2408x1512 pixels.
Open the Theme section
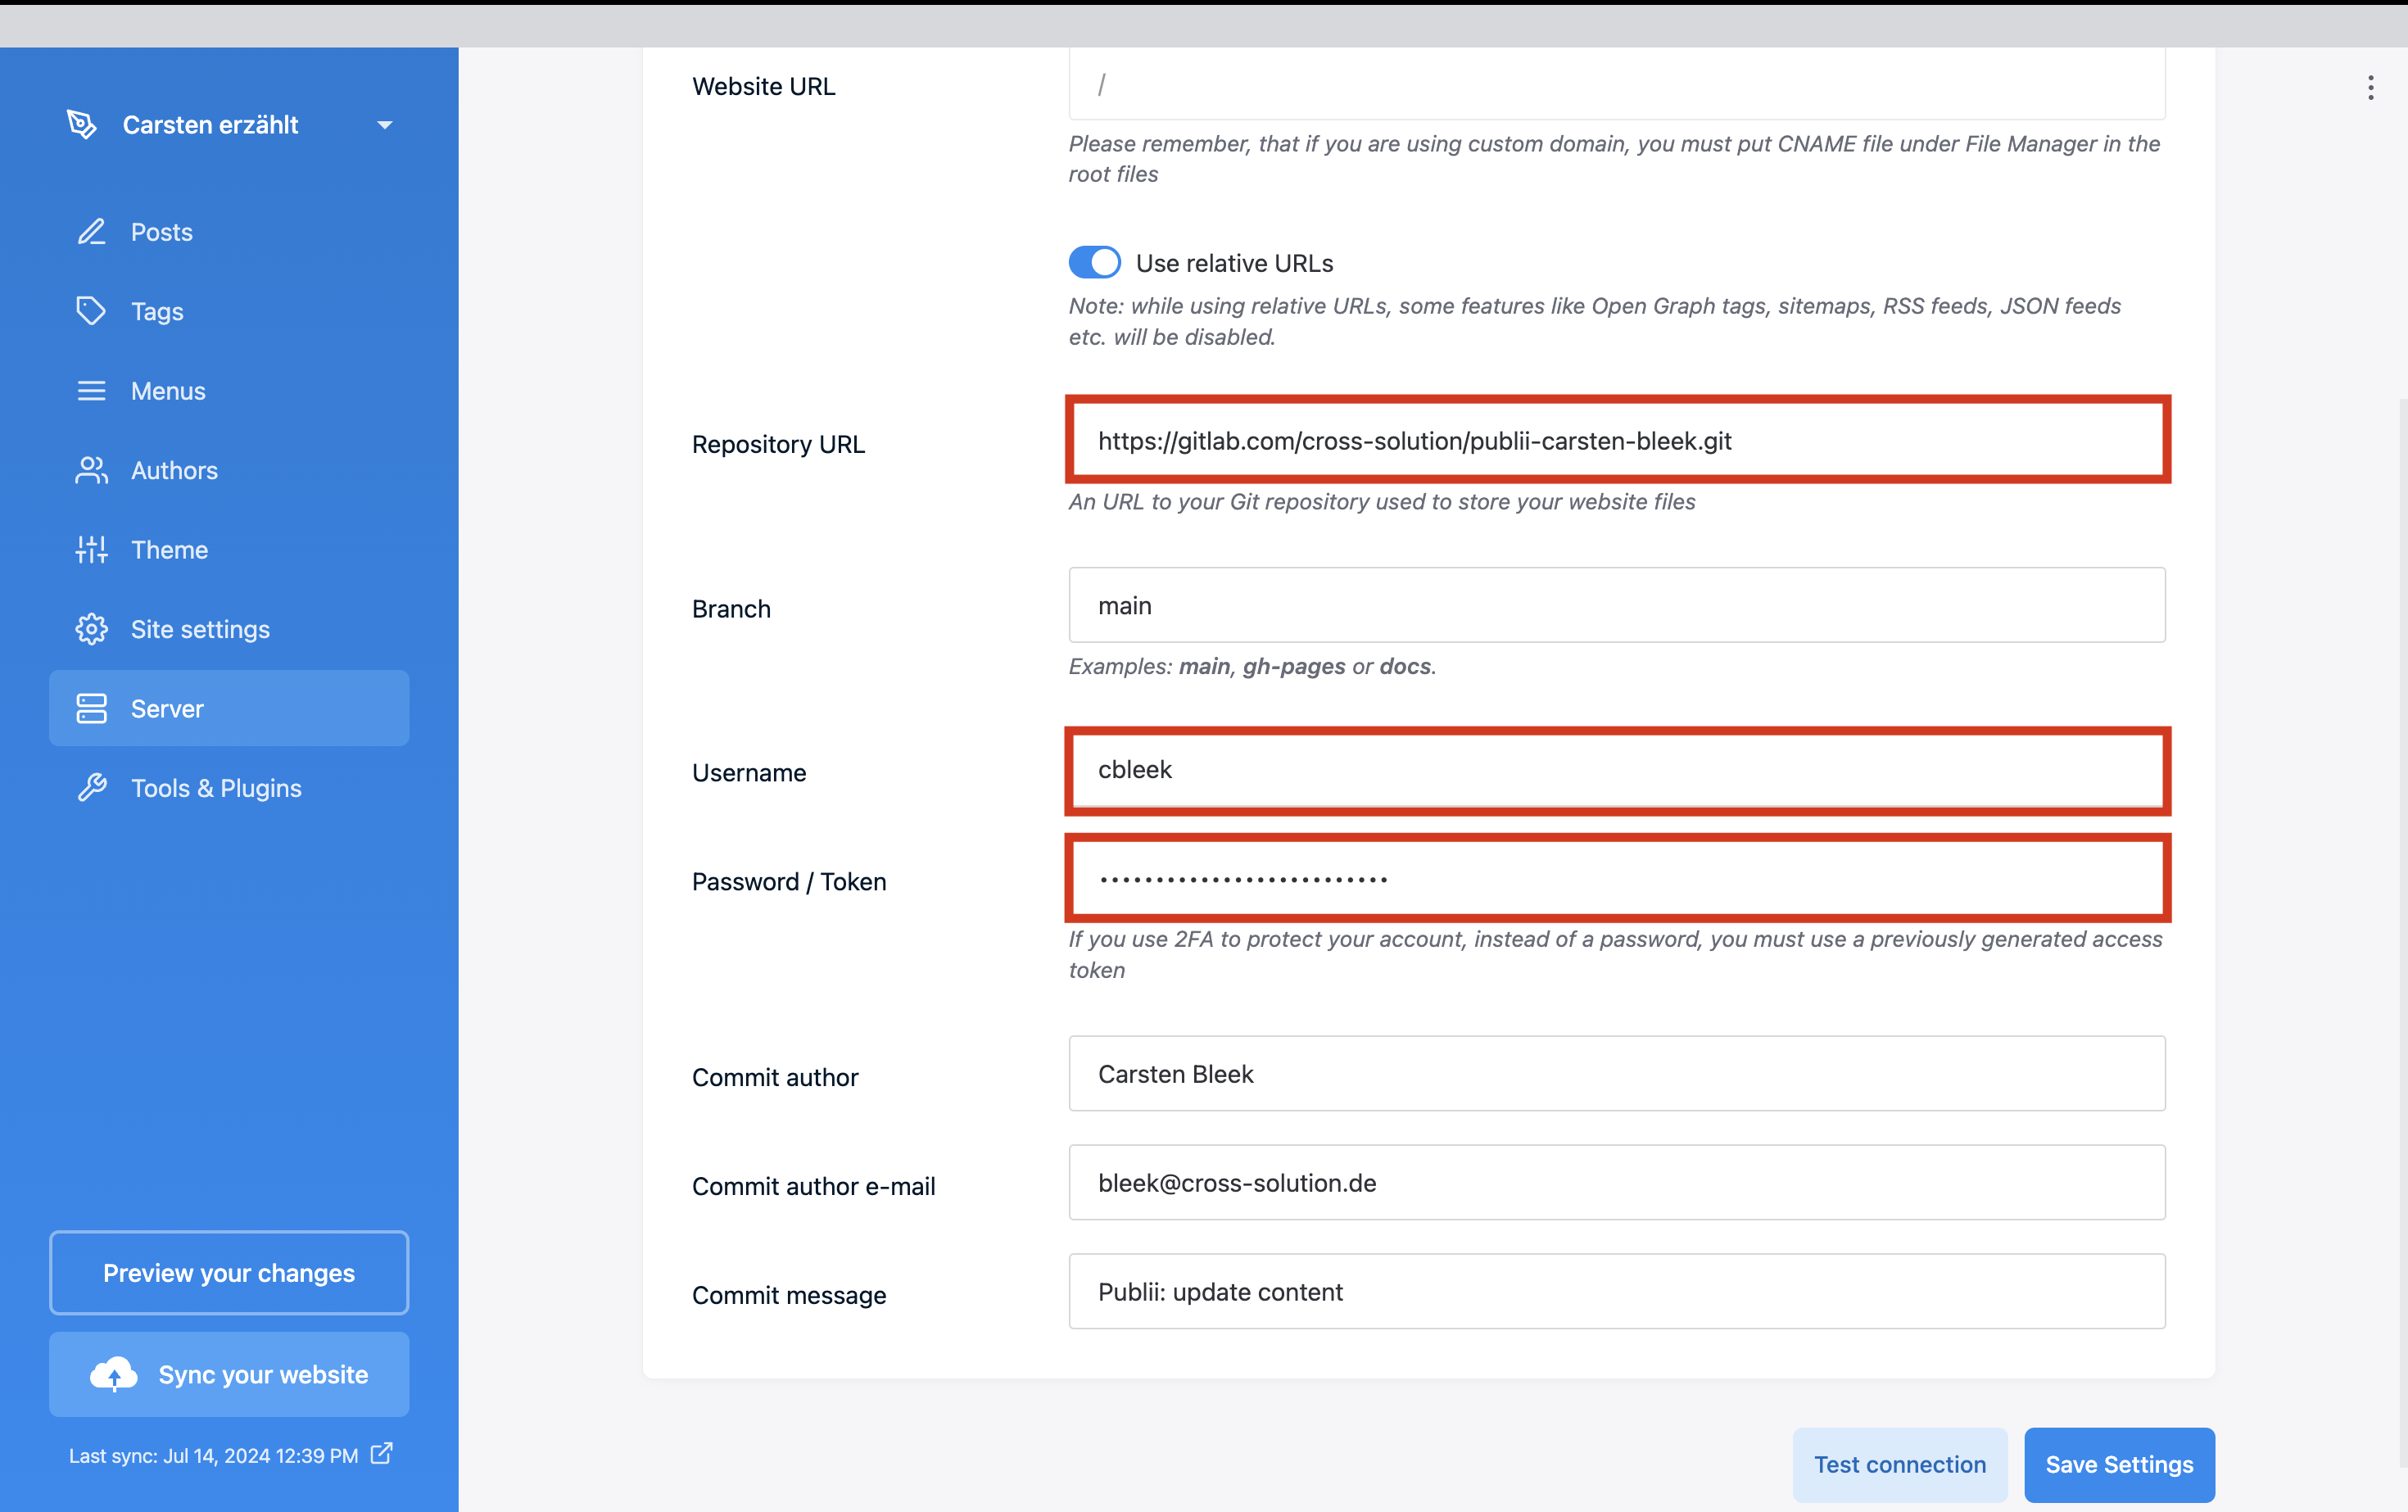click(229, 550)
